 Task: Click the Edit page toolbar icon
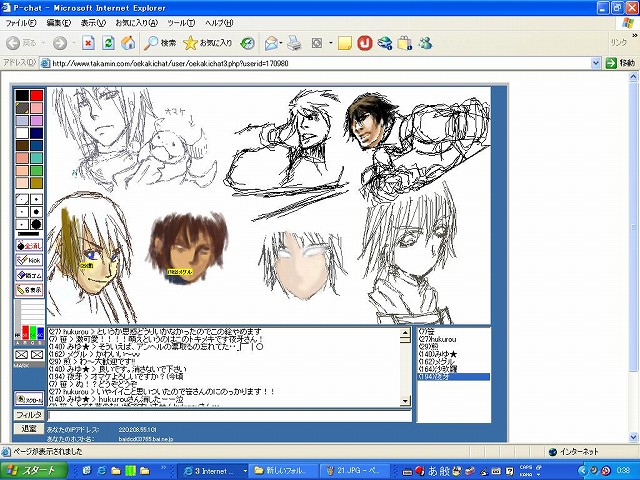tap(317, 43)
